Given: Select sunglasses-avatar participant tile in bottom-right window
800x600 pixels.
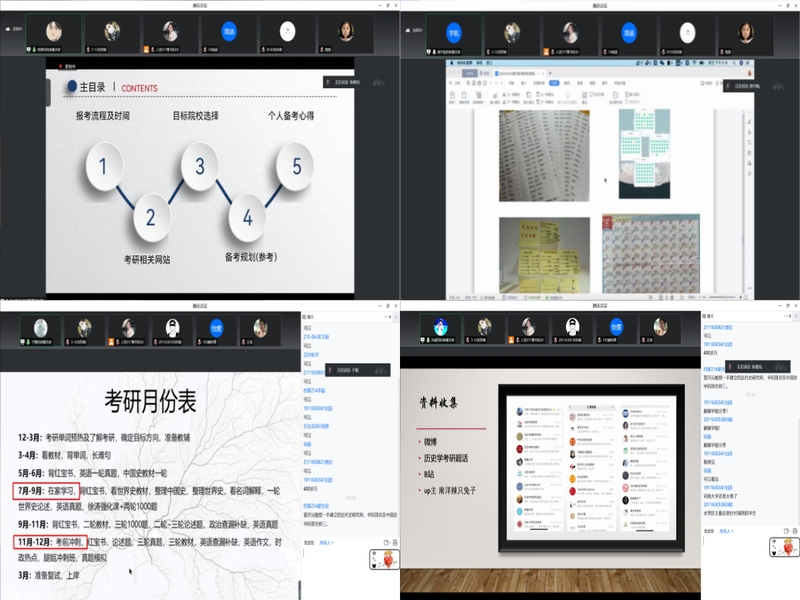Looking at the screenshot, I should (572, 329).
